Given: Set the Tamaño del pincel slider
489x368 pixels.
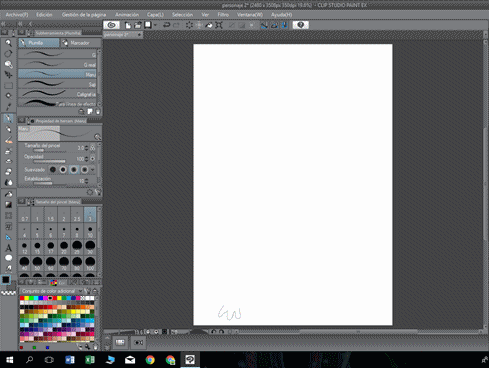Looking at the screenshot, I should click(49, 150).
